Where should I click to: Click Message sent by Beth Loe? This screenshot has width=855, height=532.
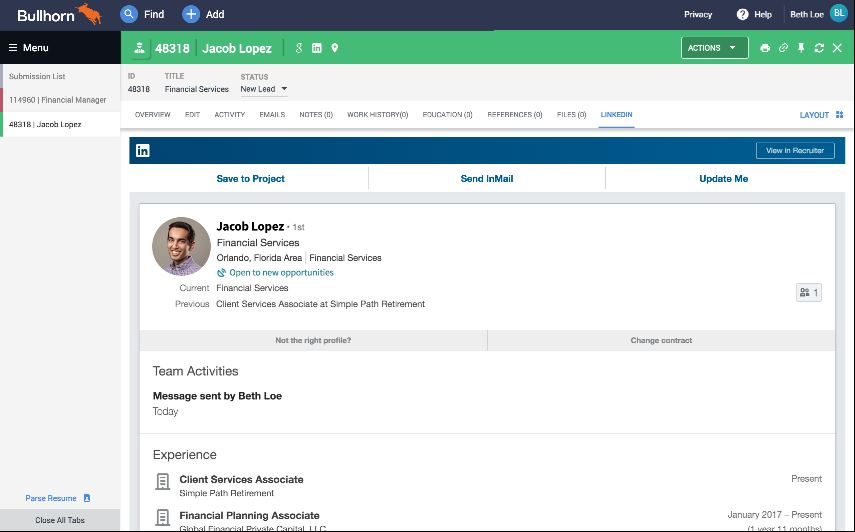[217, 396]
